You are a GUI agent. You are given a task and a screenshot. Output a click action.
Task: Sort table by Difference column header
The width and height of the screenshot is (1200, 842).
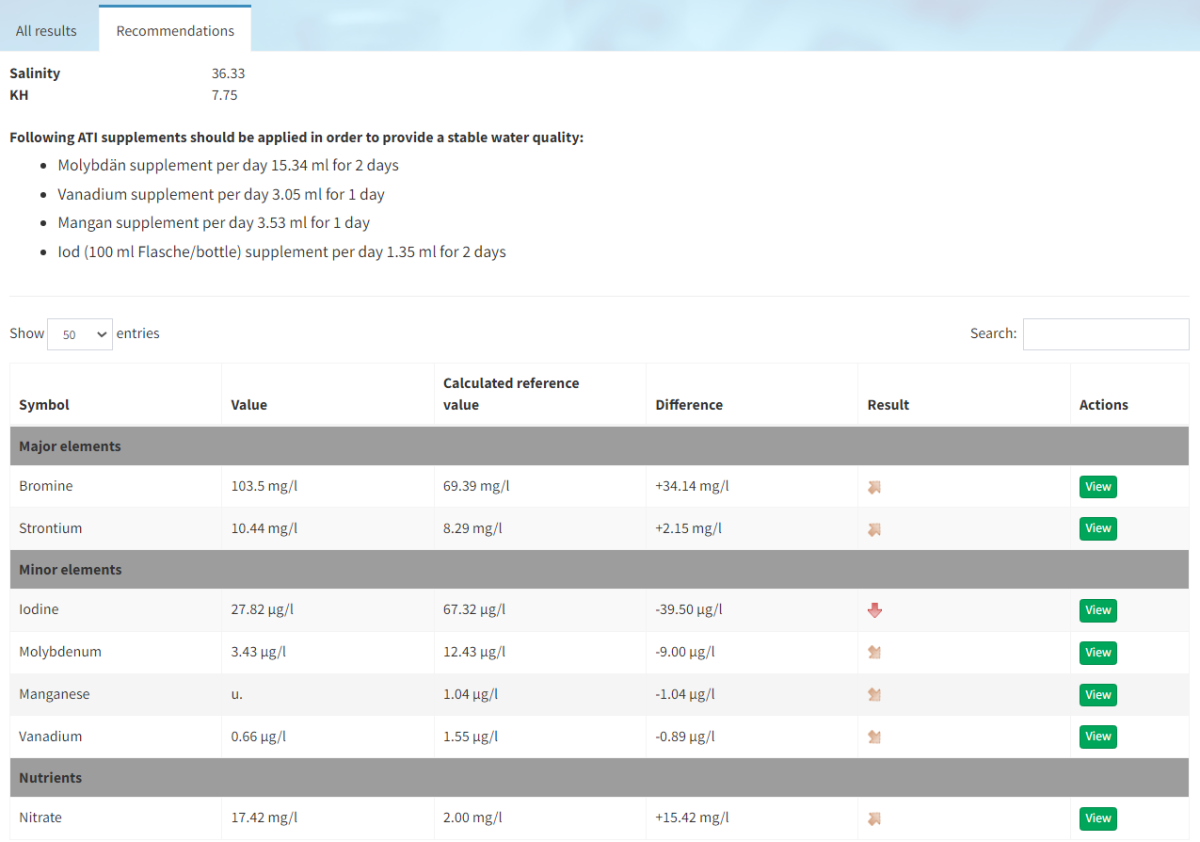coord(752,395)
